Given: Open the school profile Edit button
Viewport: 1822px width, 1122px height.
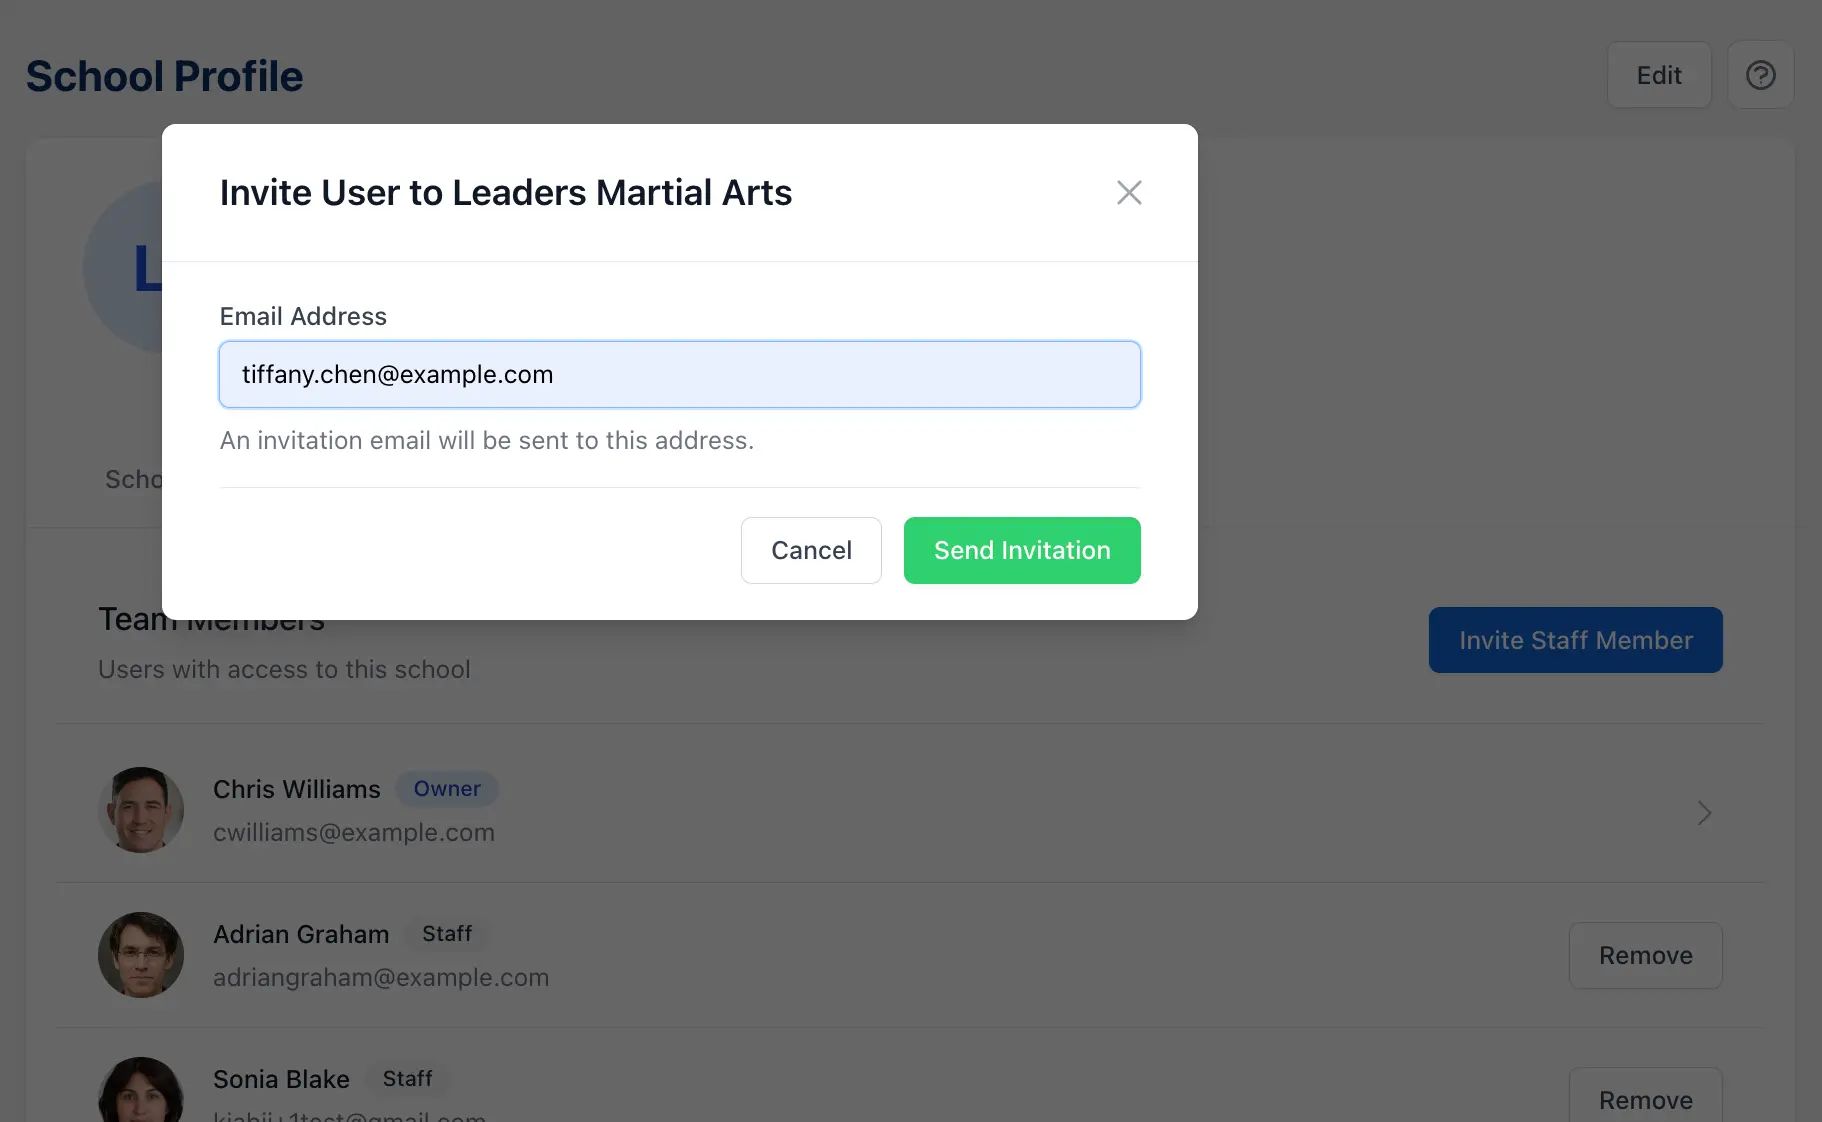Looking at the screenshot, I should (x=1658, y=74).
